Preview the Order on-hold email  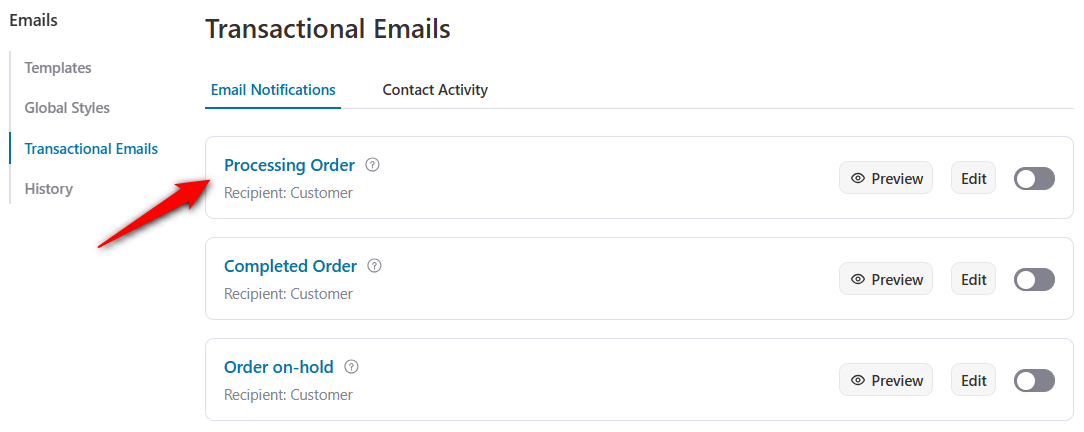pos(886,380)
